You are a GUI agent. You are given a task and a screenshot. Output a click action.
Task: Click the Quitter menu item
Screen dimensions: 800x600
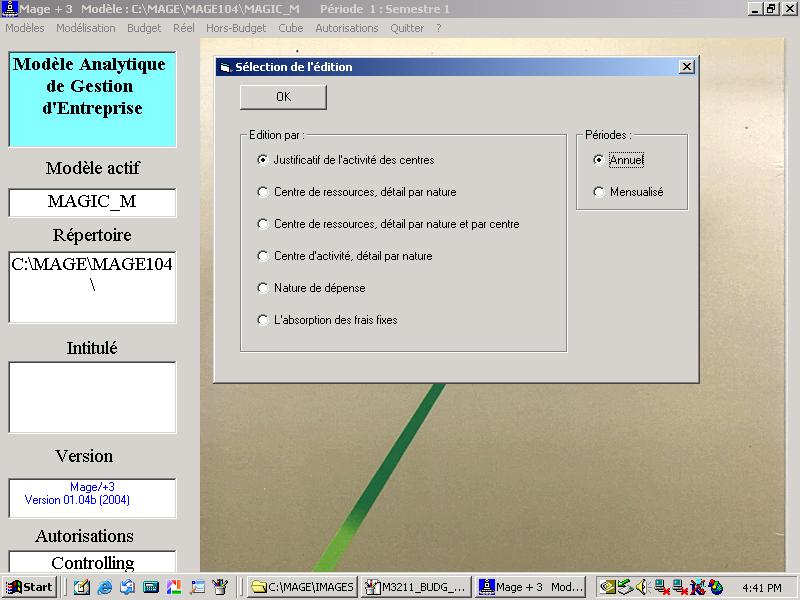pyautogui.click(x=407, y=28)
